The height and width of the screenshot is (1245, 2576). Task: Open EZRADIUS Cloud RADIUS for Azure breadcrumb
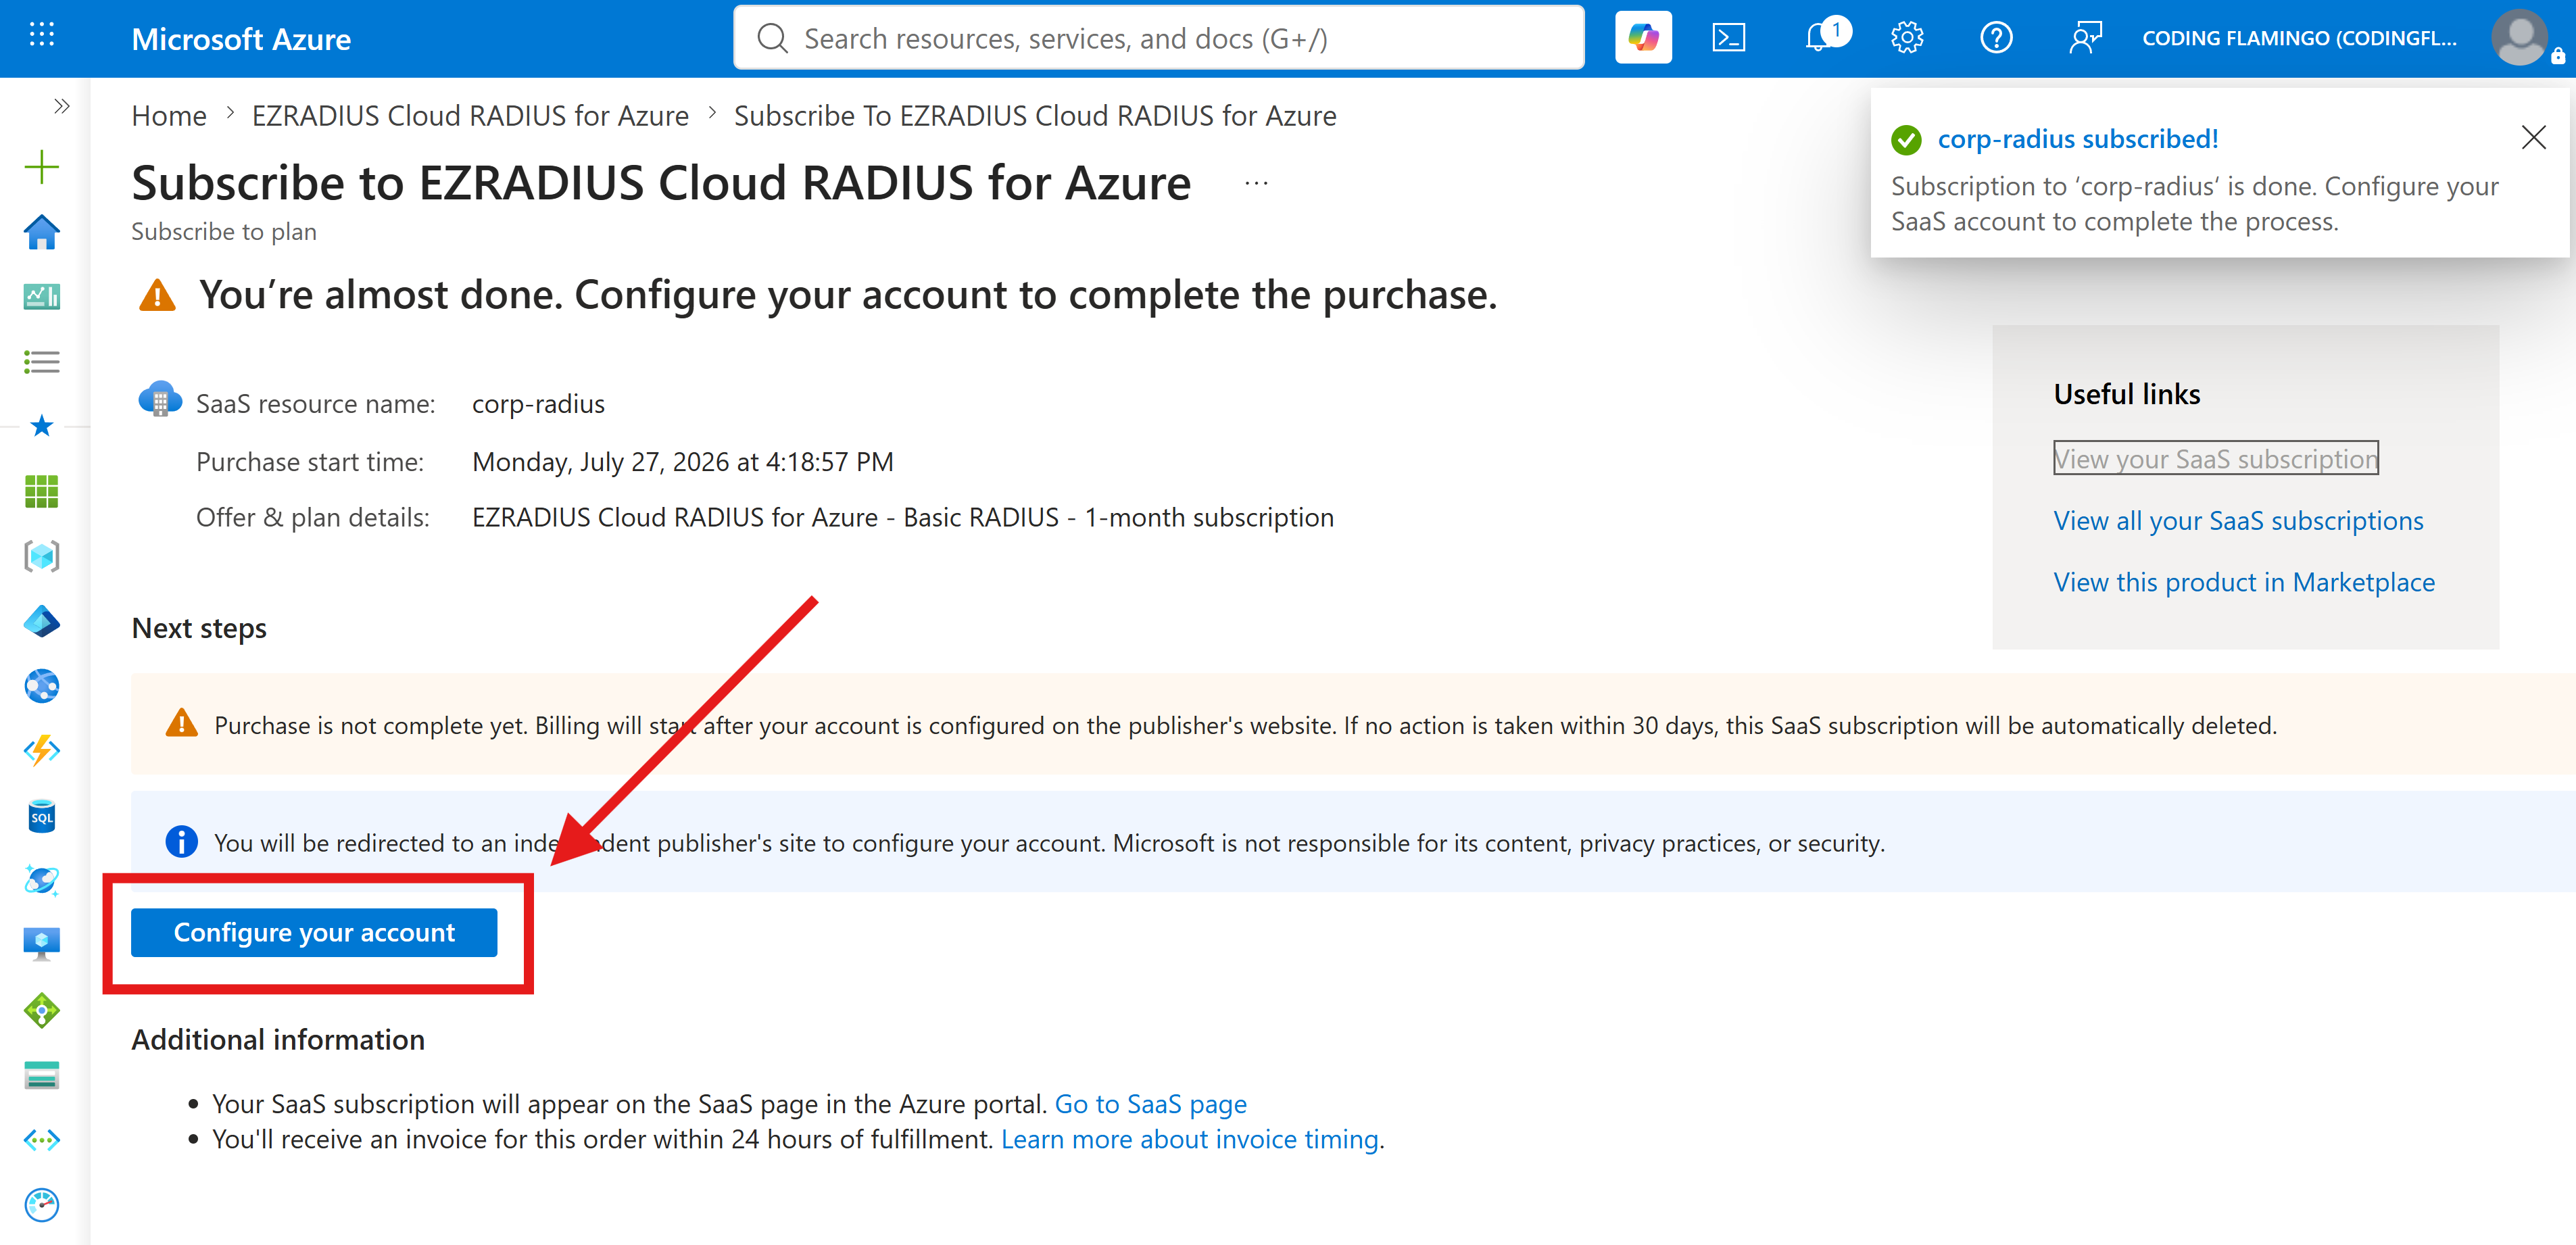pyautogui.click(x=470, y=116)
